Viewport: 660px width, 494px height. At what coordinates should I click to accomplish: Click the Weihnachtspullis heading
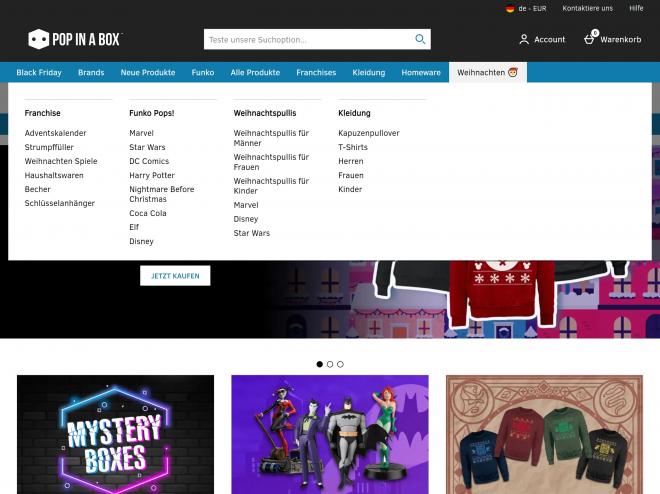point(265,113)
